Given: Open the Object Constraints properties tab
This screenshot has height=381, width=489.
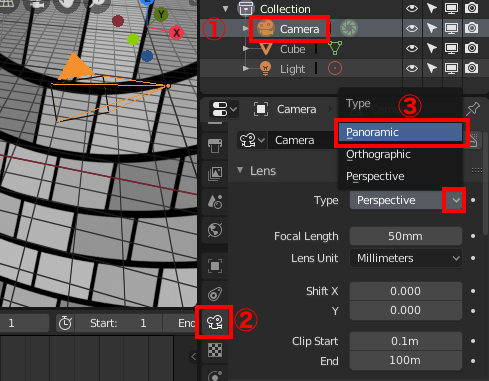Looking at the screenshot, I should [x=215, y=294].
